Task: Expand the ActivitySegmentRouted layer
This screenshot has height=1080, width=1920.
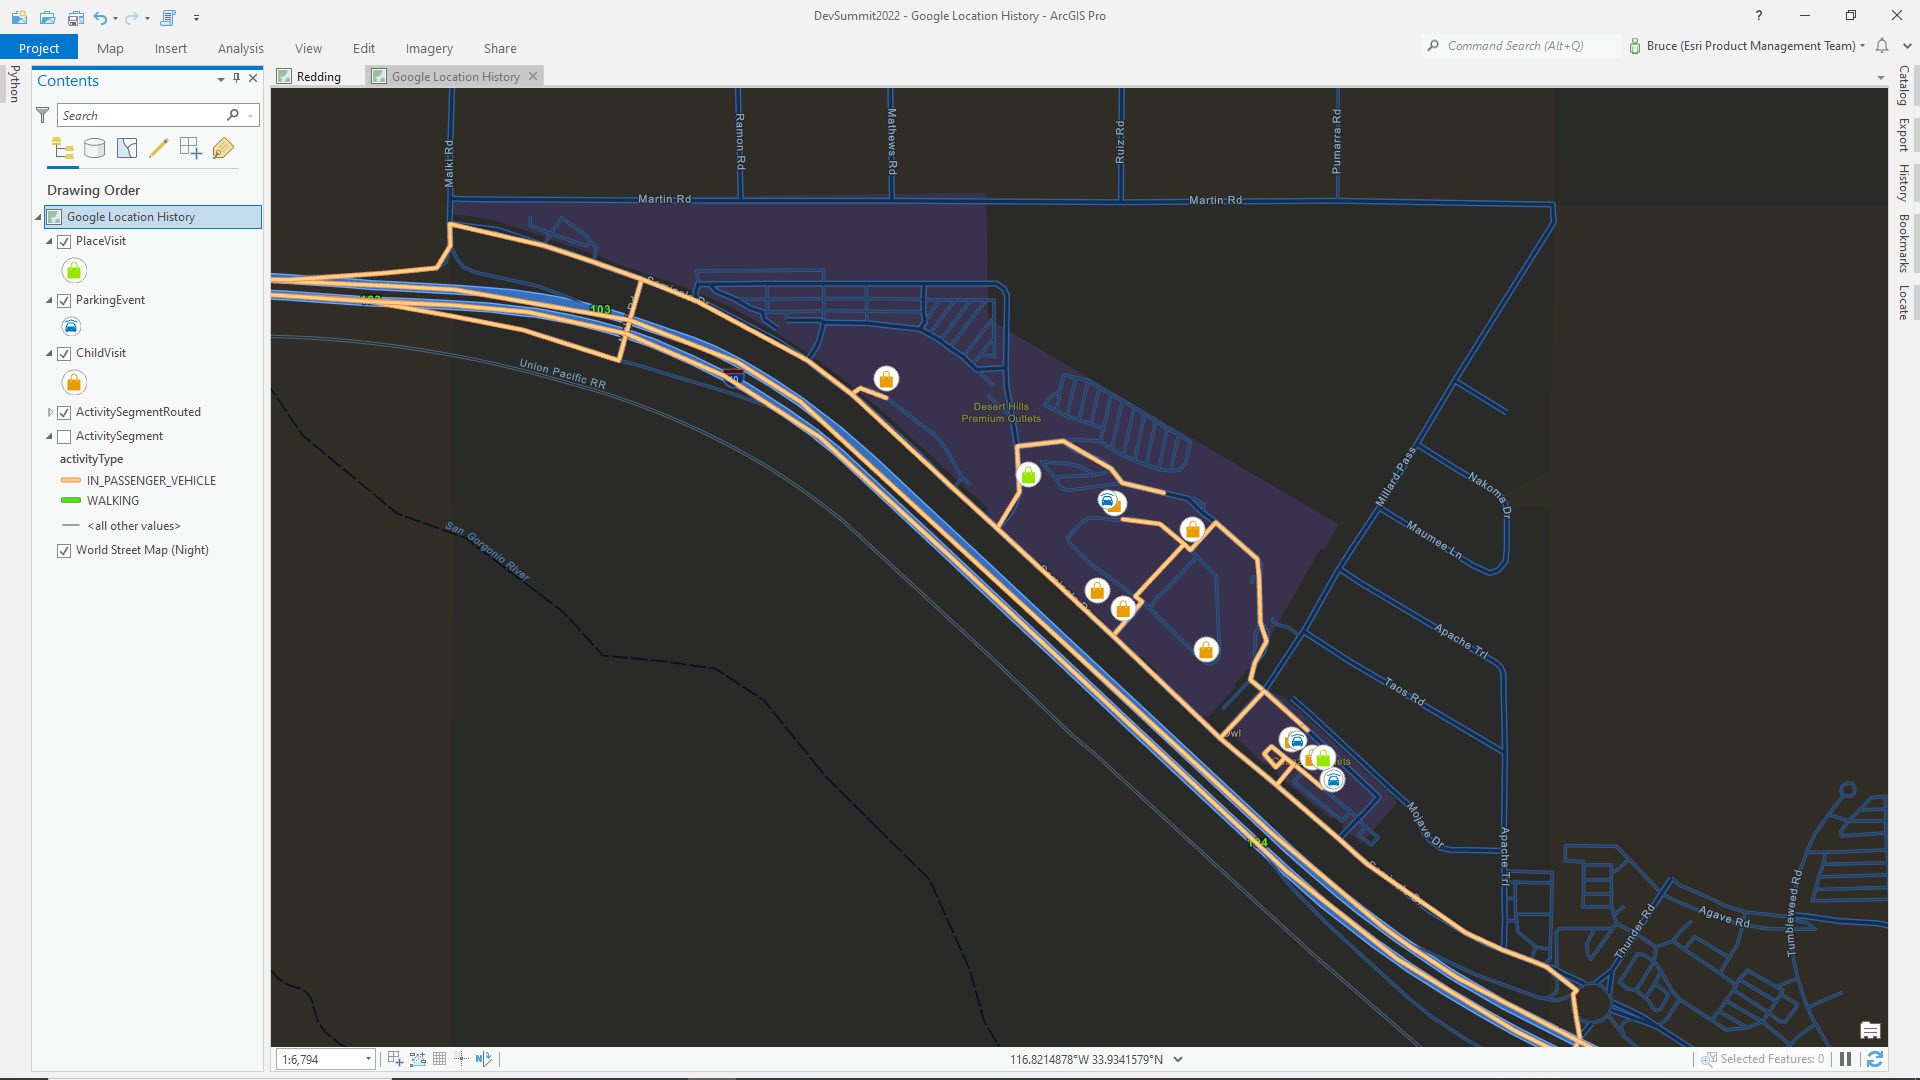Action: (50, 412)
